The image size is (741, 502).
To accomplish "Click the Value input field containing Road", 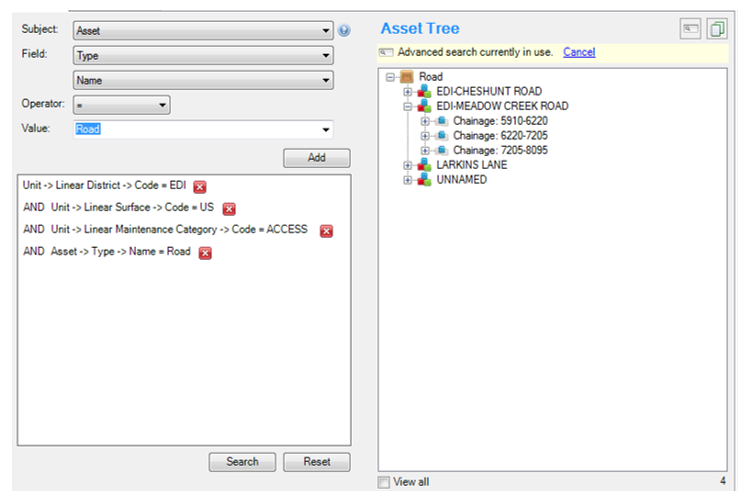I will 195,129.
